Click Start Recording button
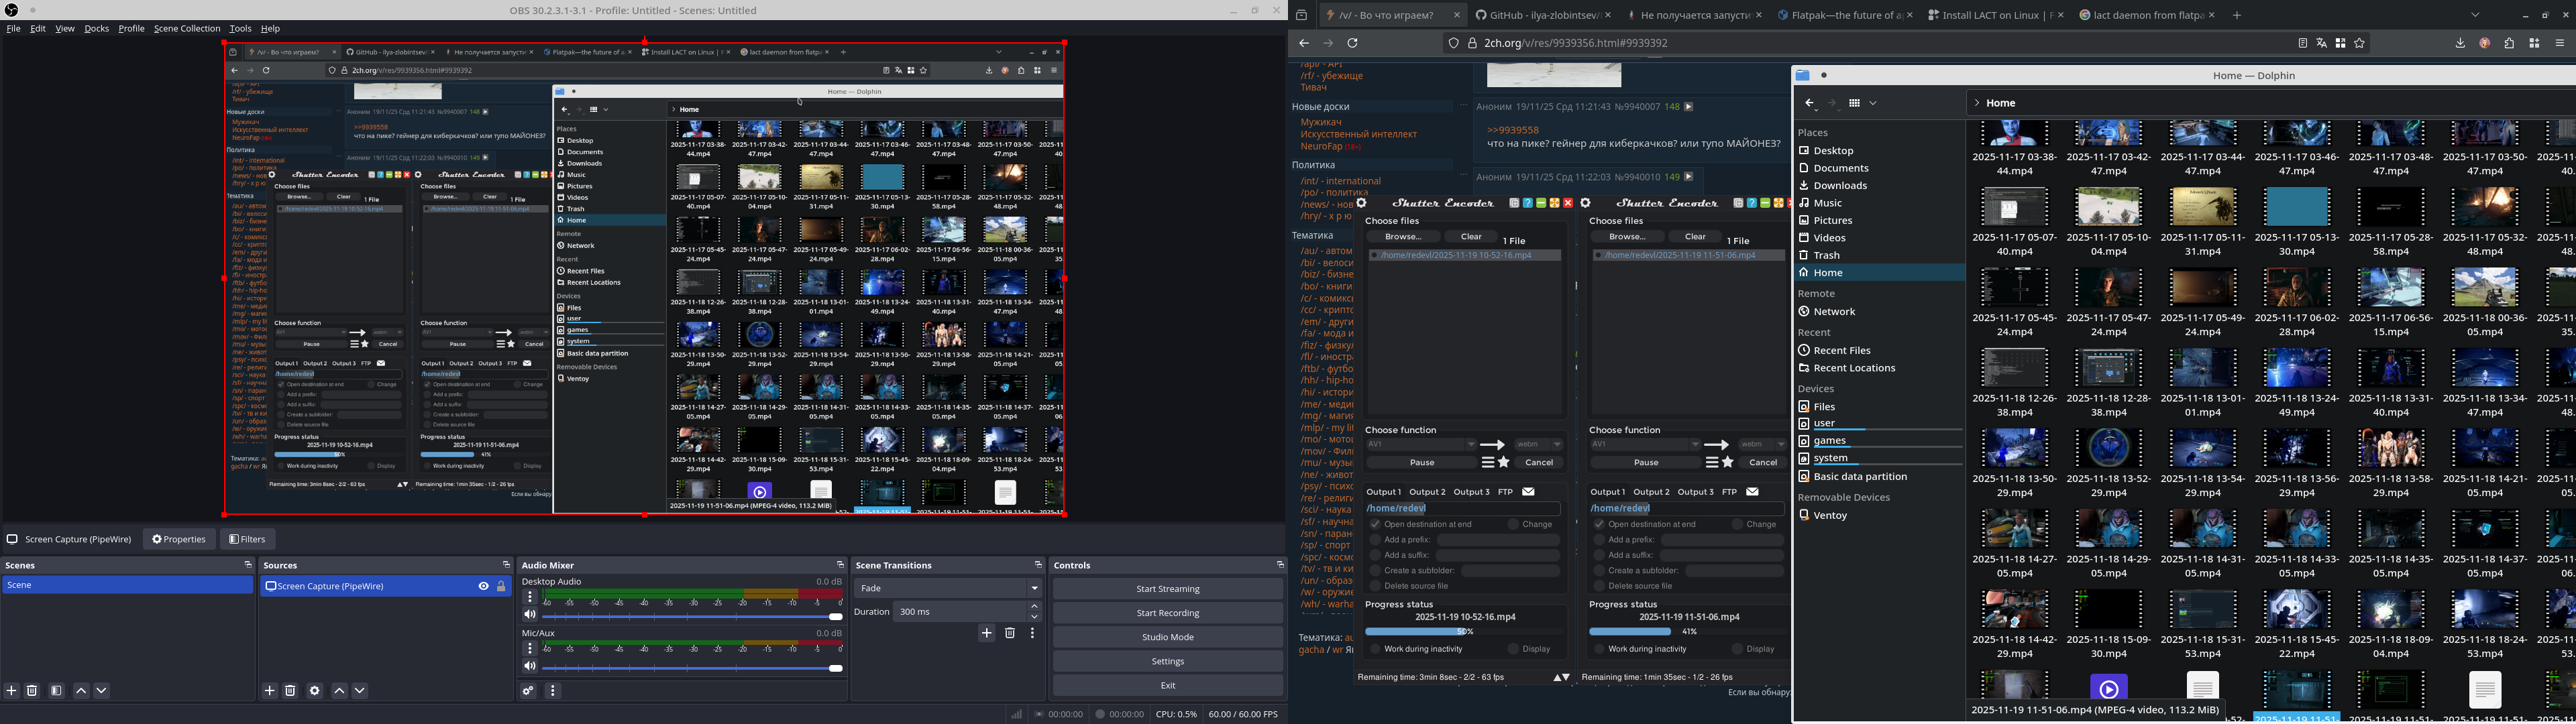 1167,613
